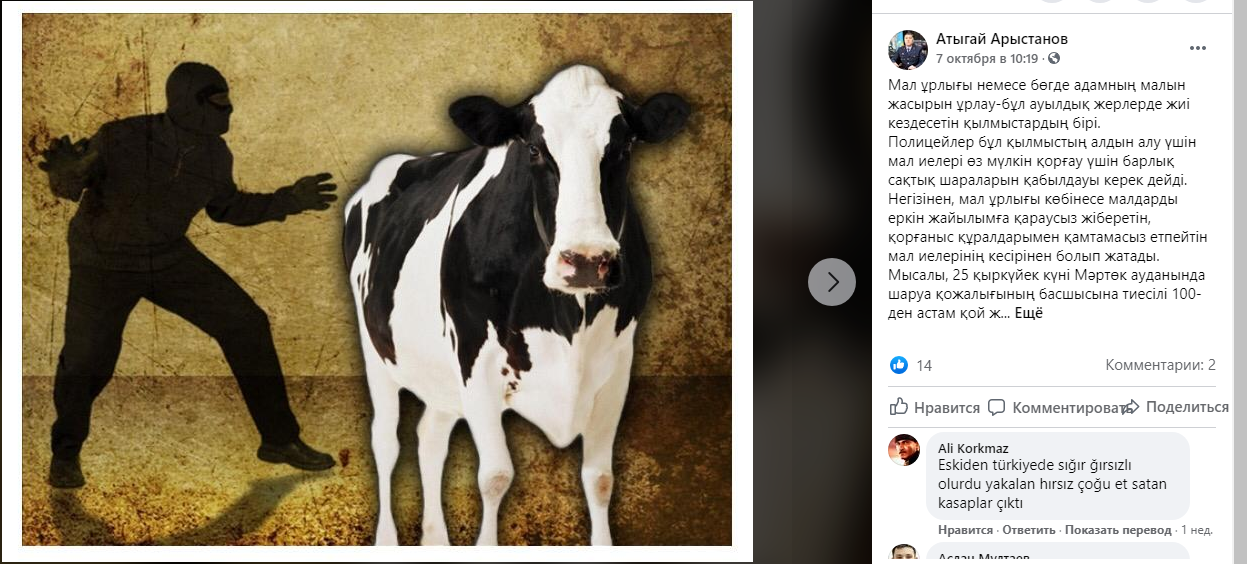This screenshot has height=564, width=1247.
Task: View the 14 reactions count
Action: (x=924, y=366)
